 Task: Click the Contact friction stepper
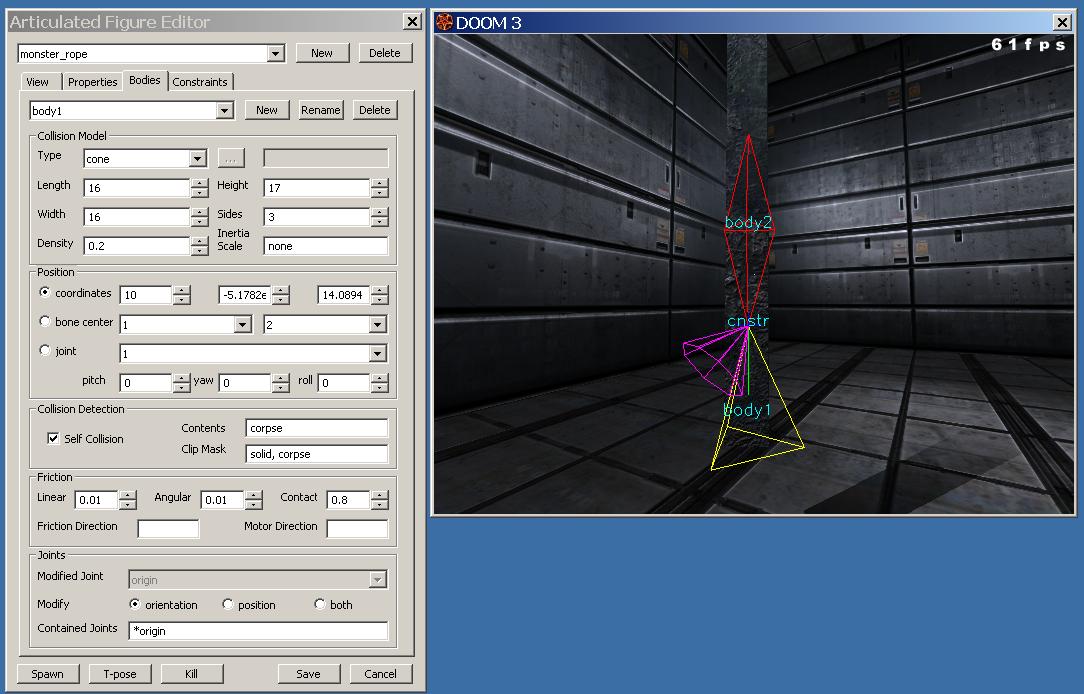[380, 500]
